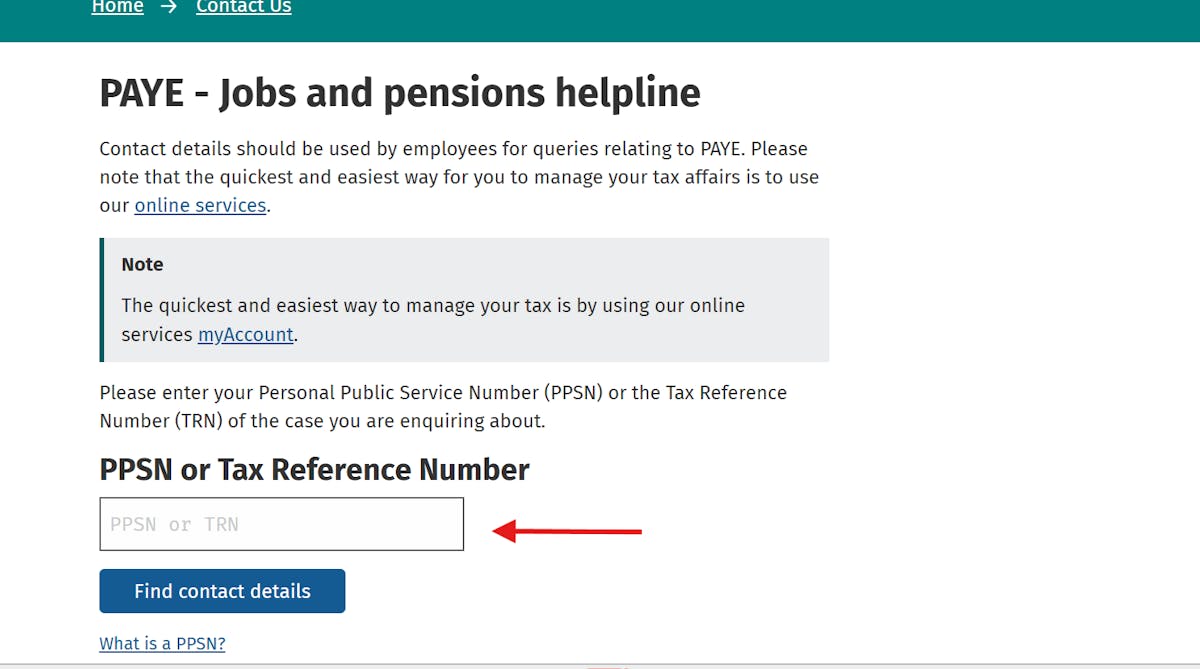Click the underline beneath the Home link

[x=117, y=15]
